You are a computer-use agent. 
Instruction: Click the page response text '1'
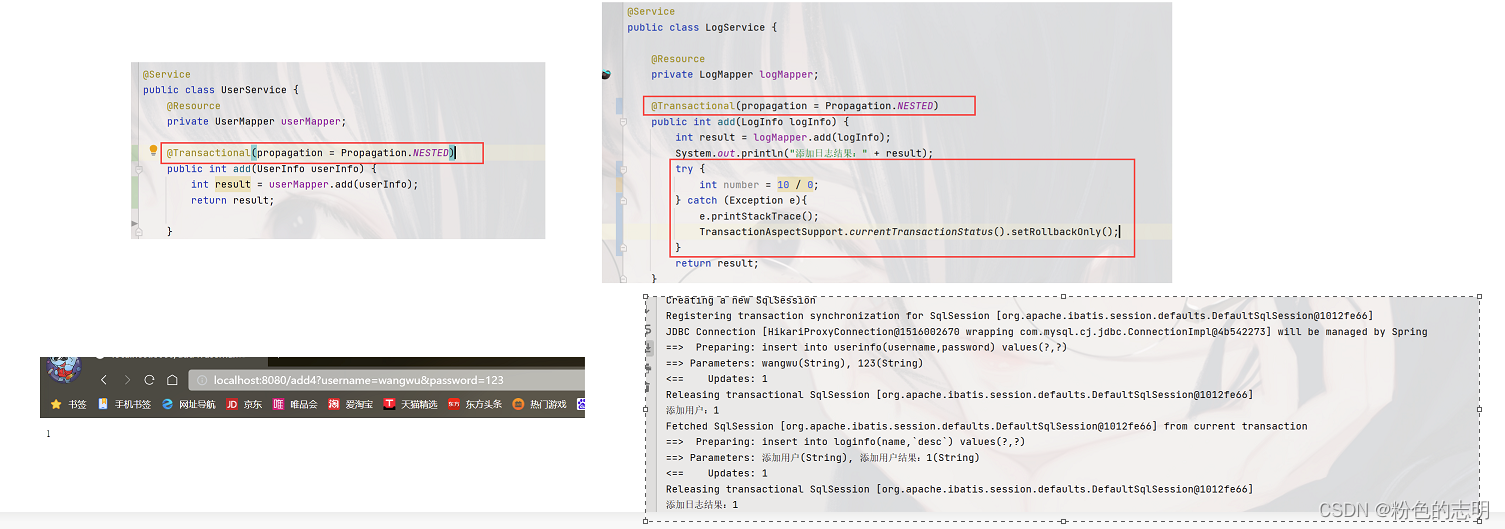click(x=47, y=434)
